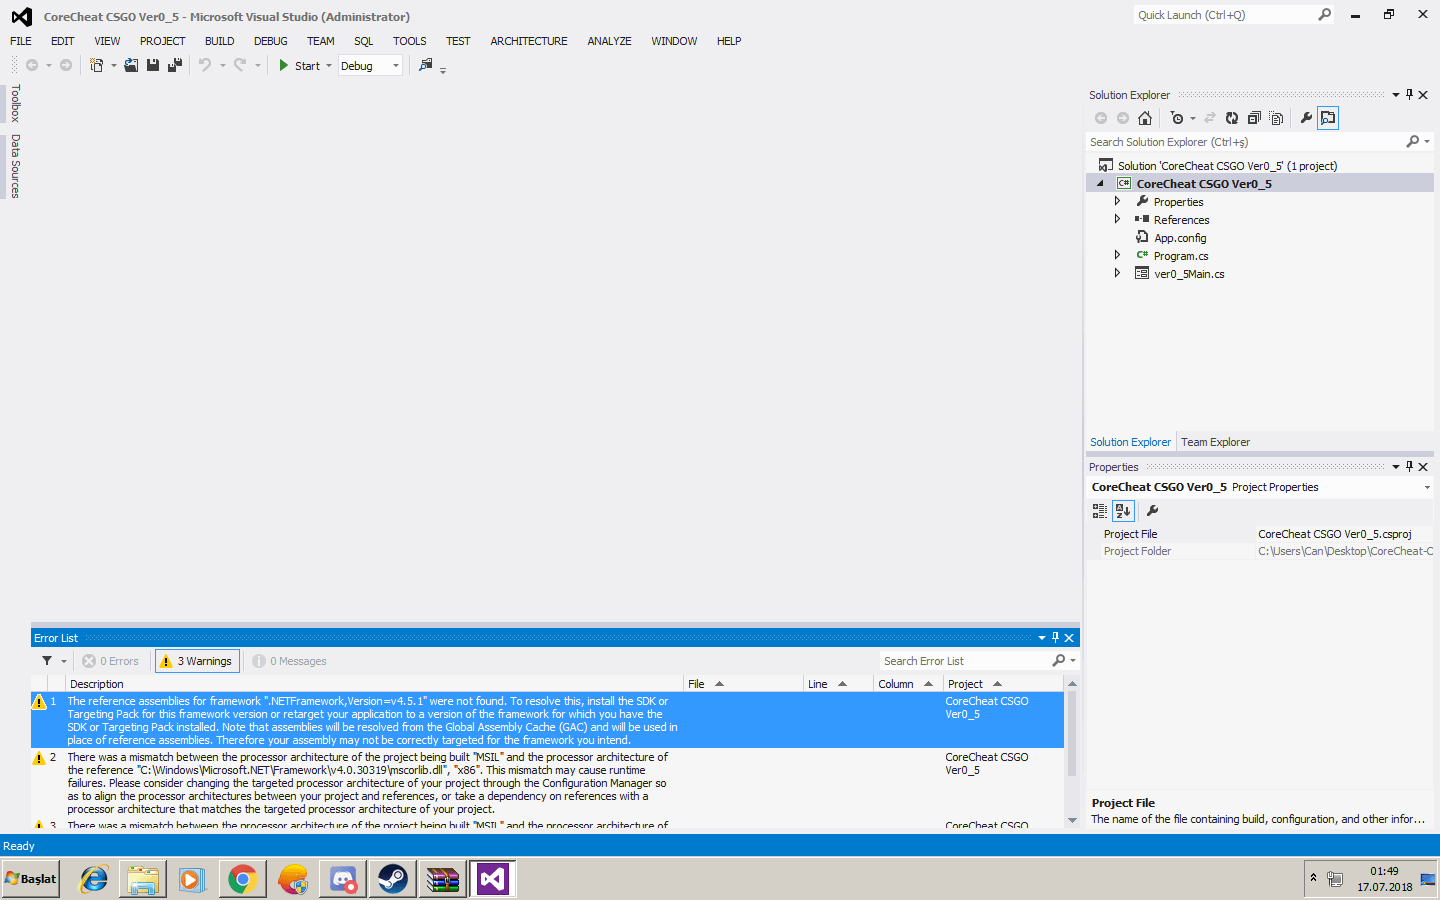Sort Error List by Project column
This screenshot has height=900, width=1440.
point(1003,684)
